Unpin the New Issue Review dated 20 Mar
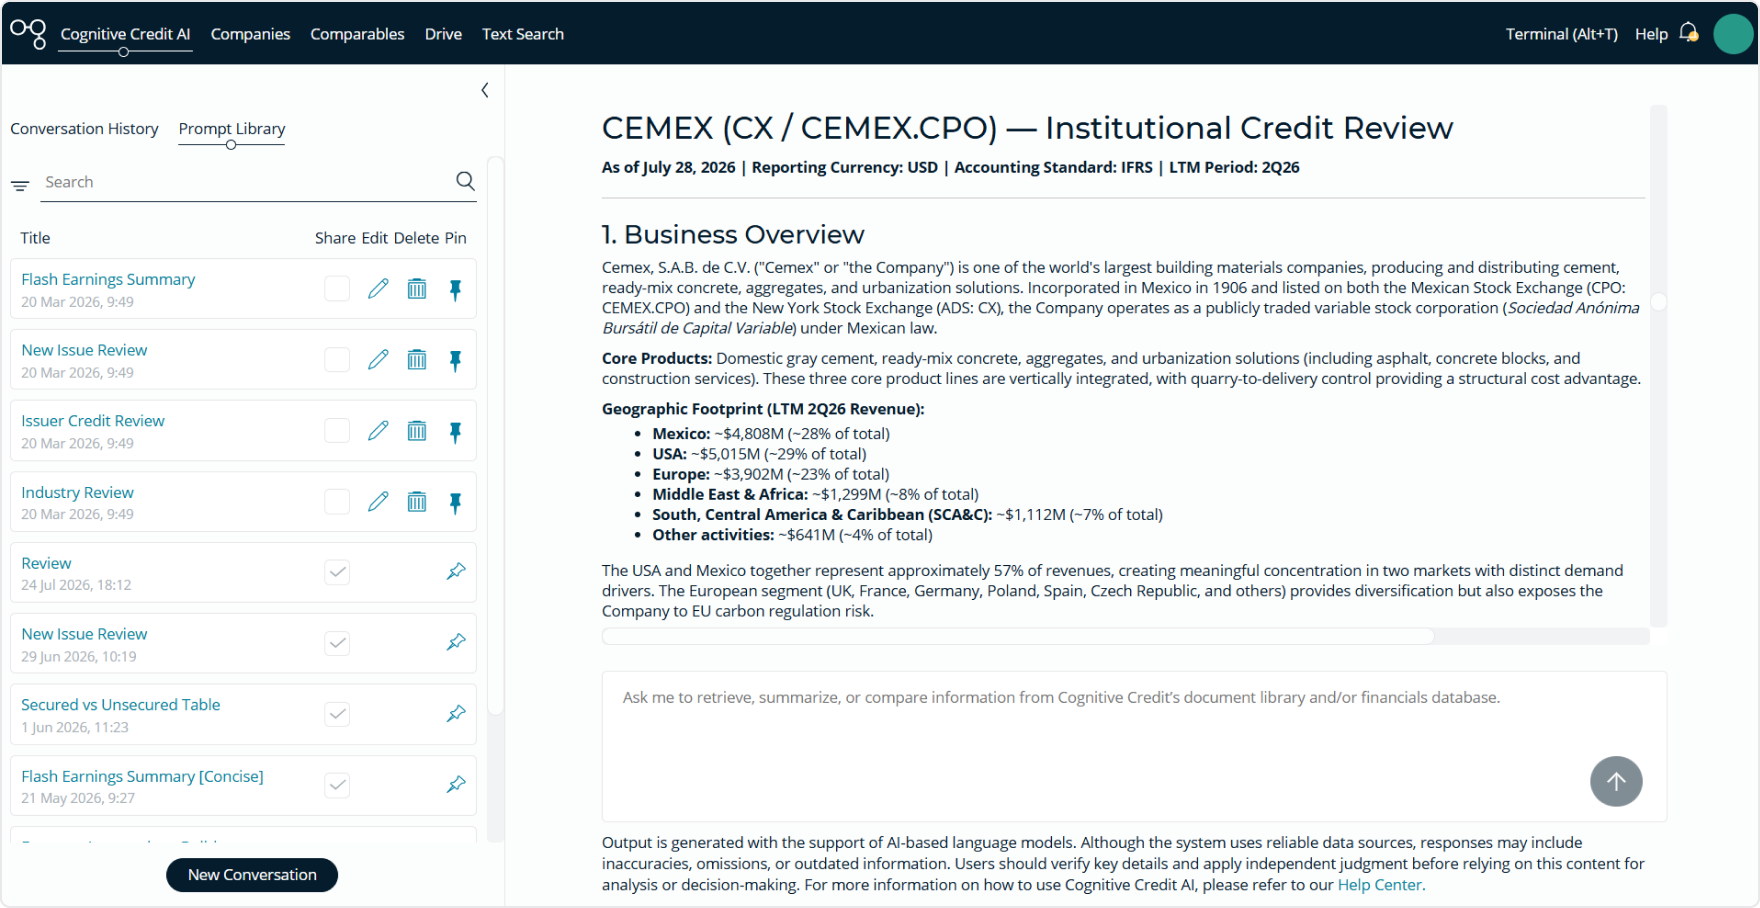This screenshot has height=908, width=1760. 455,360
